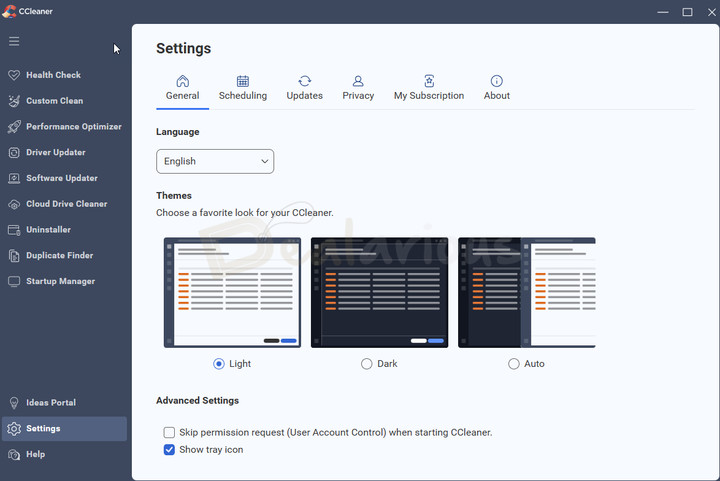Open the Uninstaller label
The image size is (720, 481).
[x=48, y=229]
